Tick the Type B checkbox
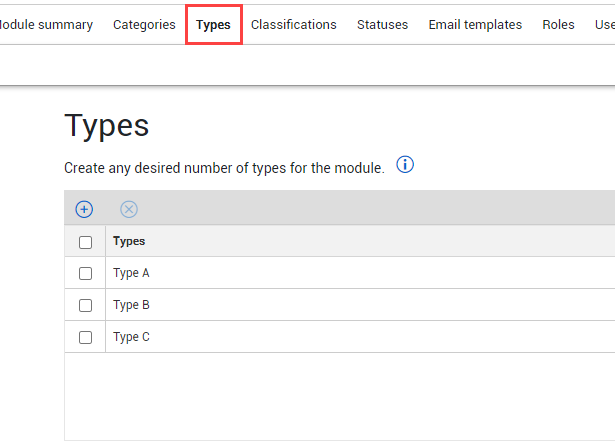The width and height of the screenshot is (615, 445). click(x=85, y=305)
